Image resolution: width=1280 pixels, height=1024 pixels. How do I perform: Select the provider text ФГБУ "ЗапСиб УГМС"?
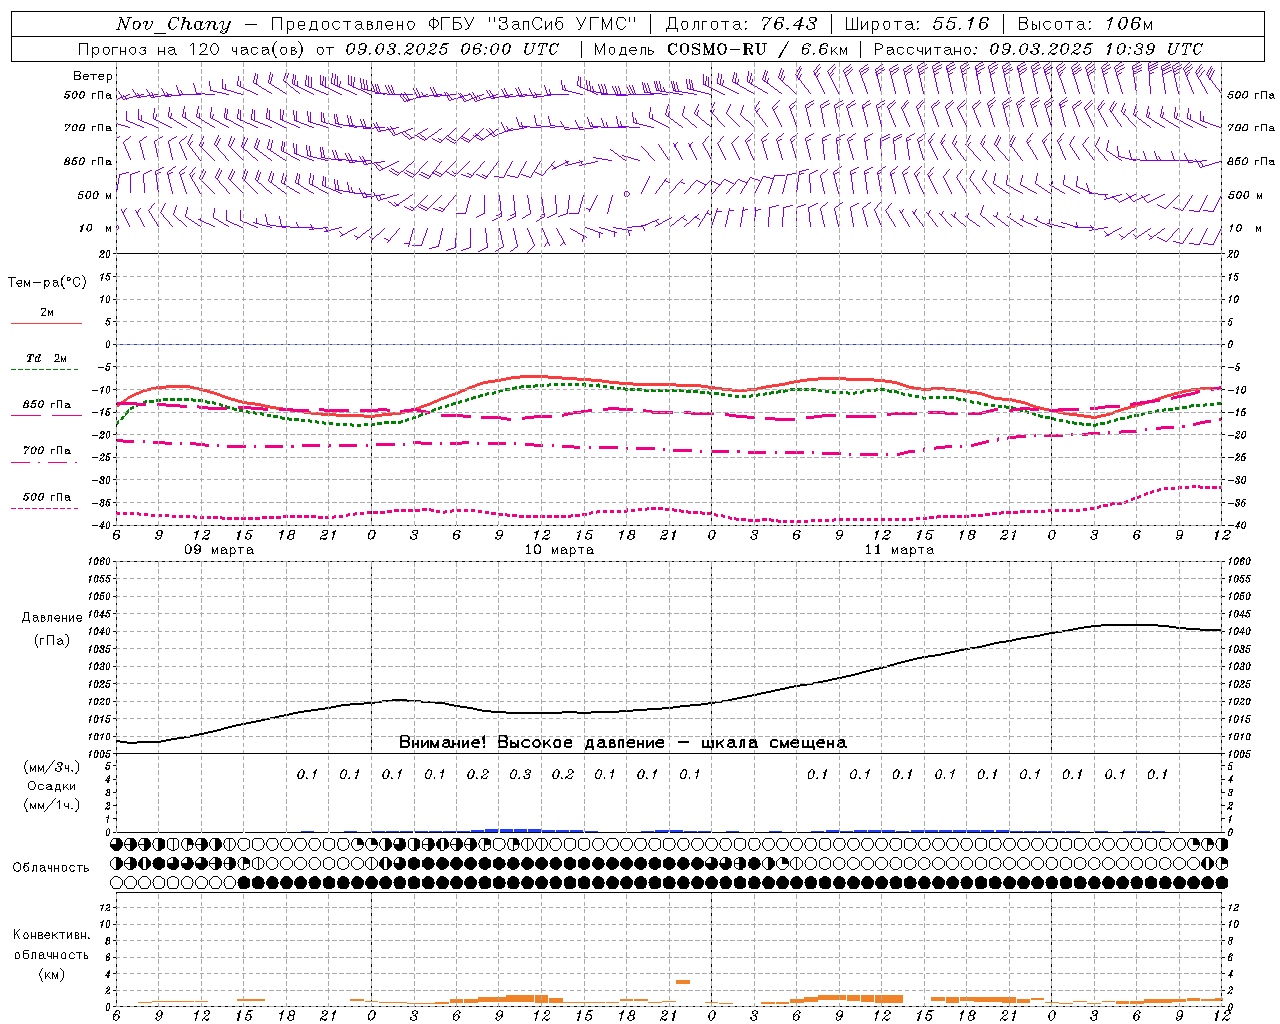pos(531,24)
